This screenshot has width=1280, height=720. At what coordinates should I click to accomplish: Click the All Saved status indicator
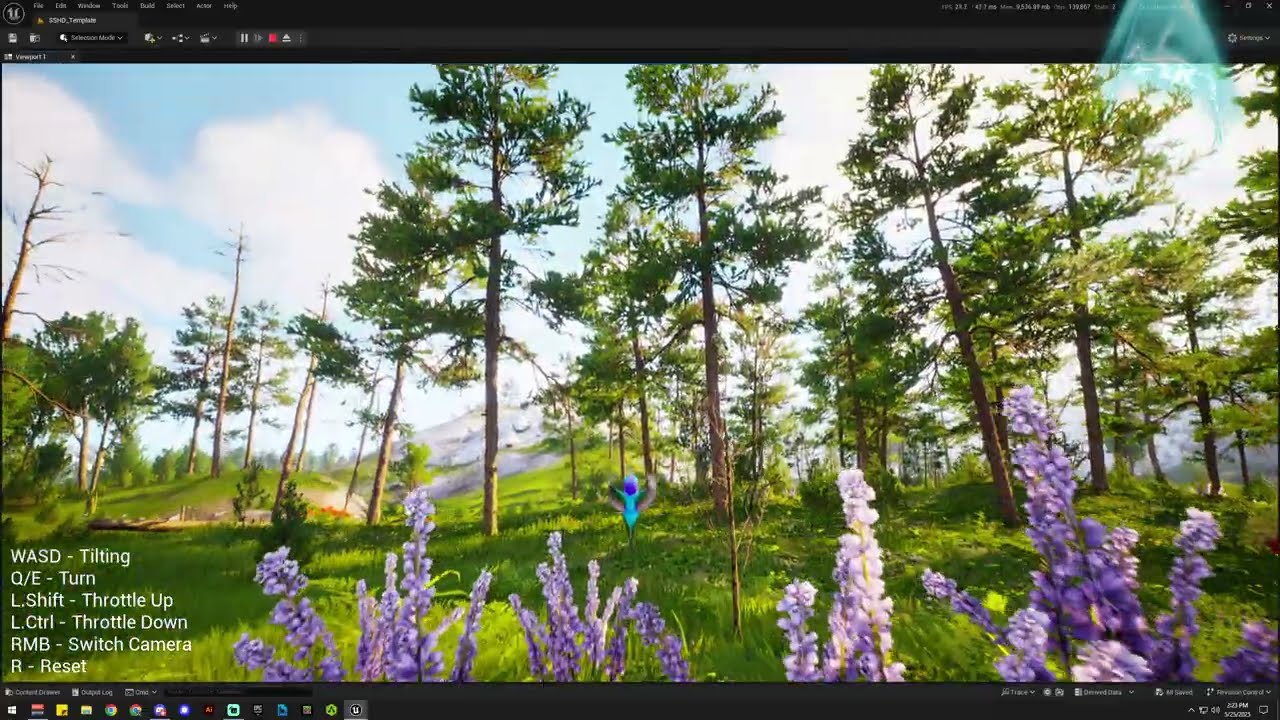1174,692
